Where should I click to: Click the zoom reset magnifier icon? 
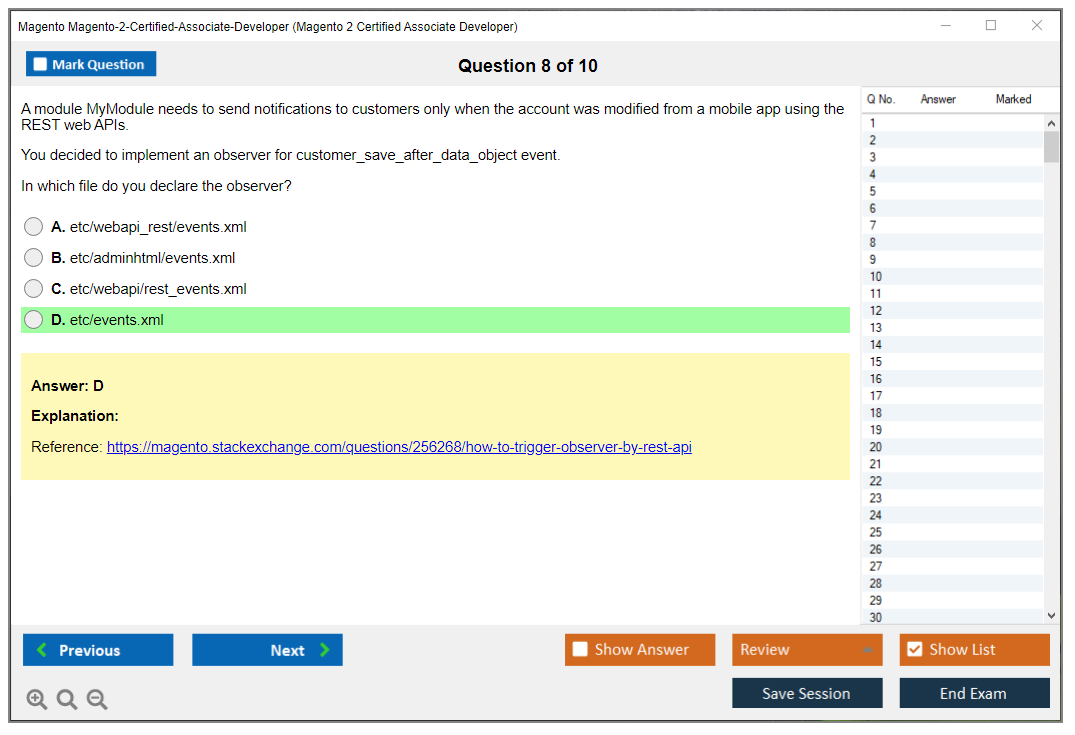[67, 700]
